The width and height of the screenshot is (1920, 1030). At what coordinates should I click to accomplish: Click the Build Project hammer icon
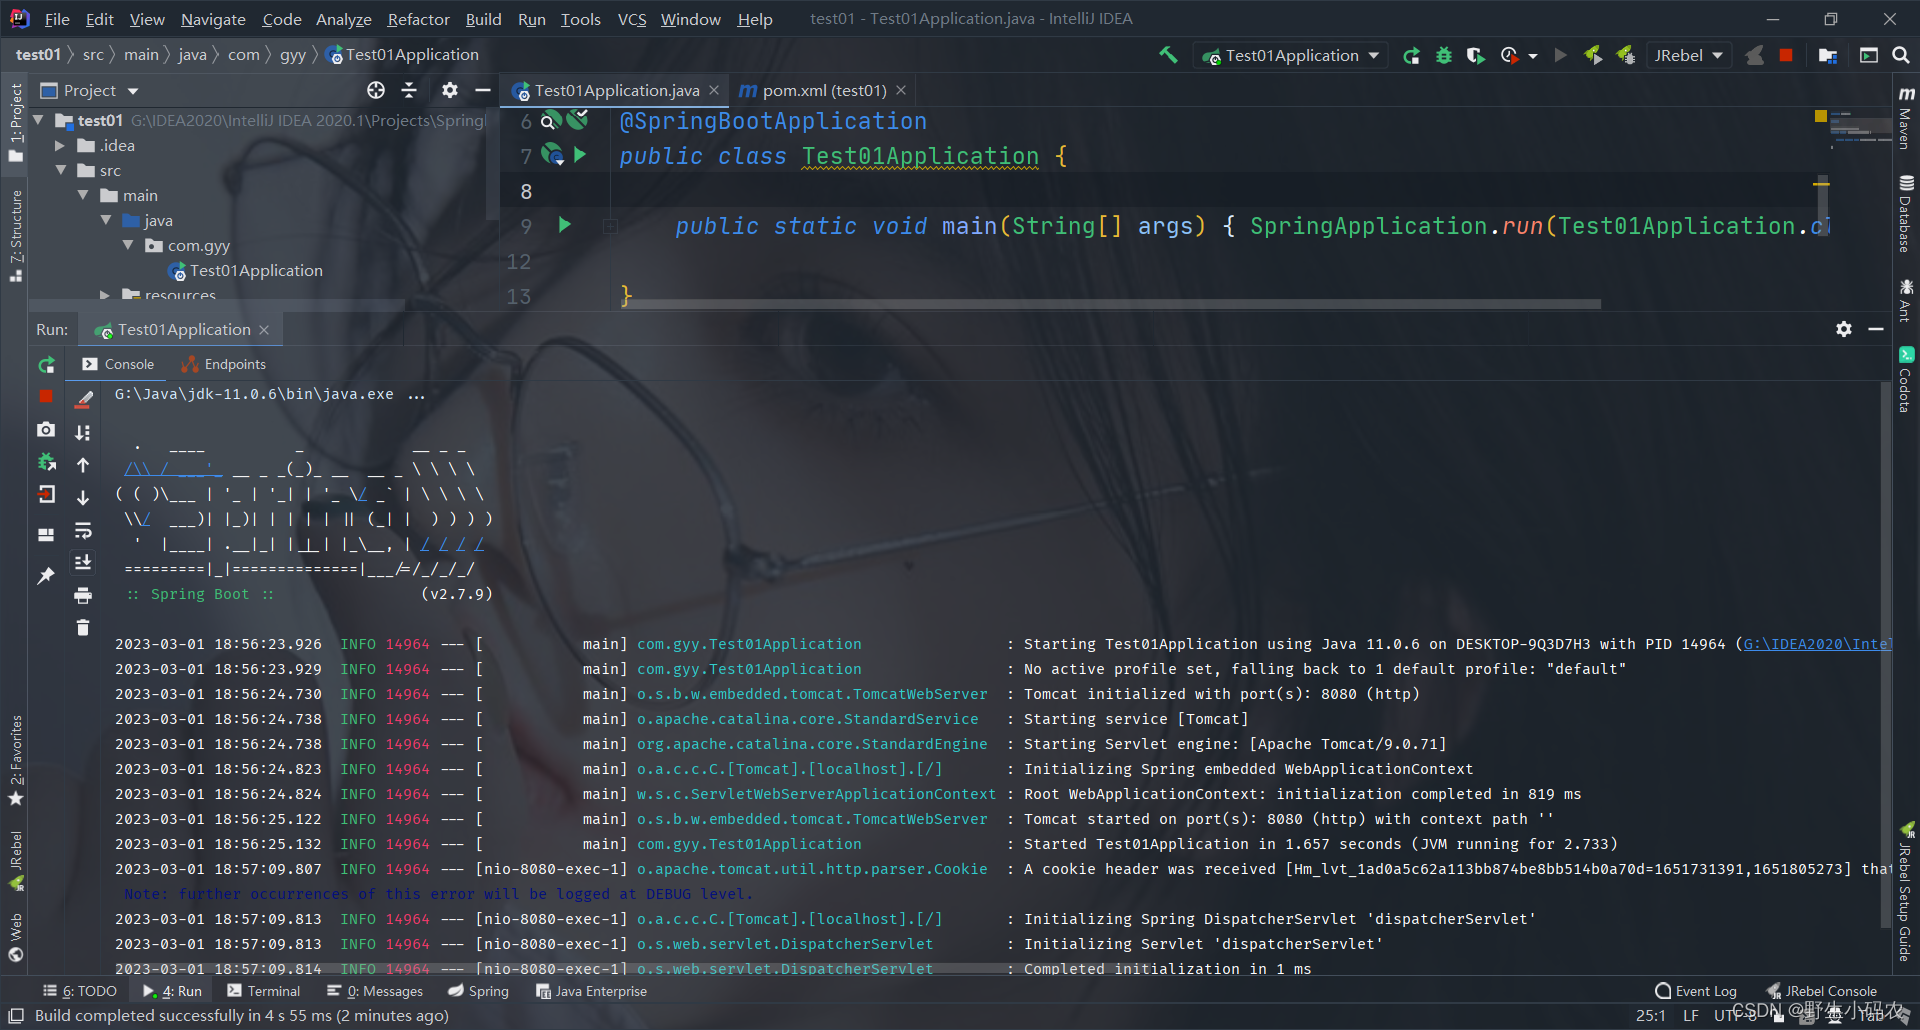click(1168, 55)
